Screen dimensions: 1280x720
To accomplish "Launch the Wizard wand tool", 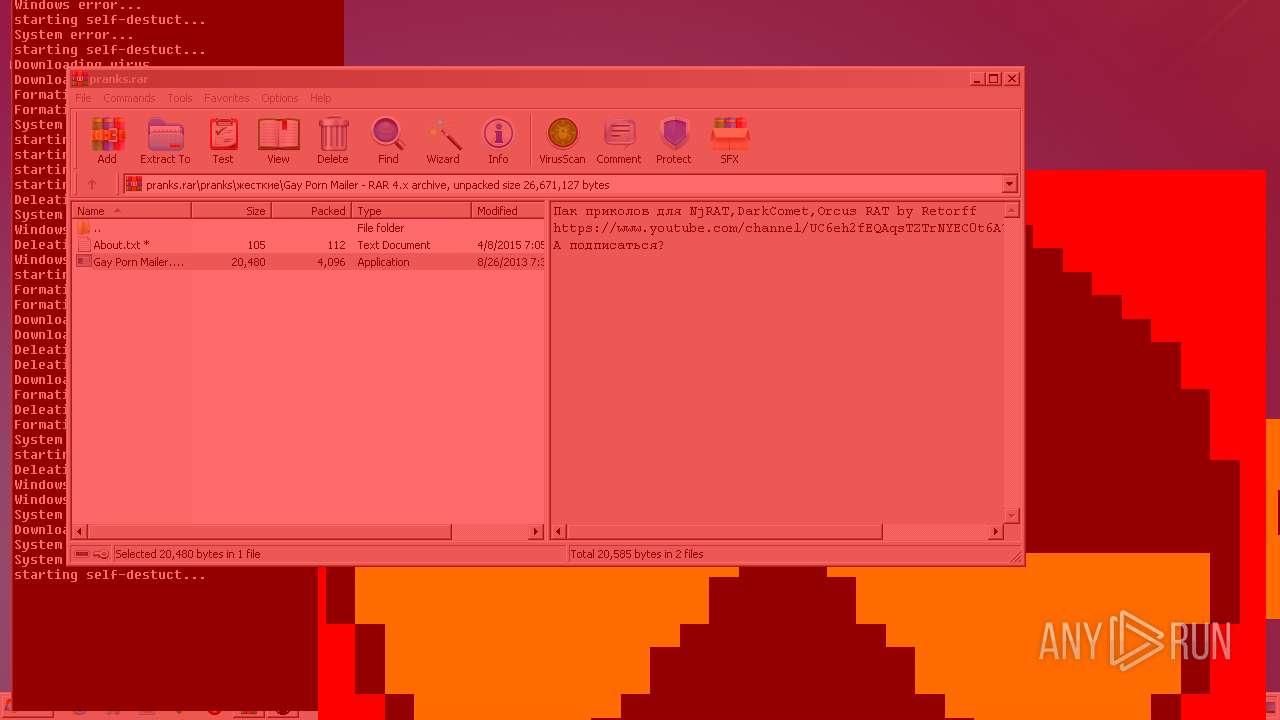I will [443, 141].
